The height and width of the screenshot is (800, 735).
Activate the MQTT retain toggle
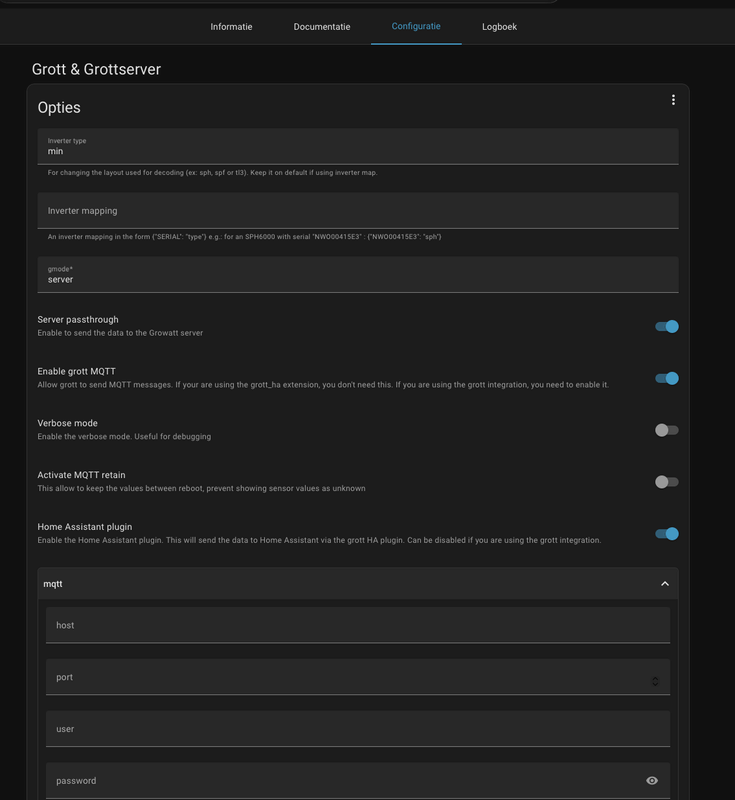coord(664,481)
